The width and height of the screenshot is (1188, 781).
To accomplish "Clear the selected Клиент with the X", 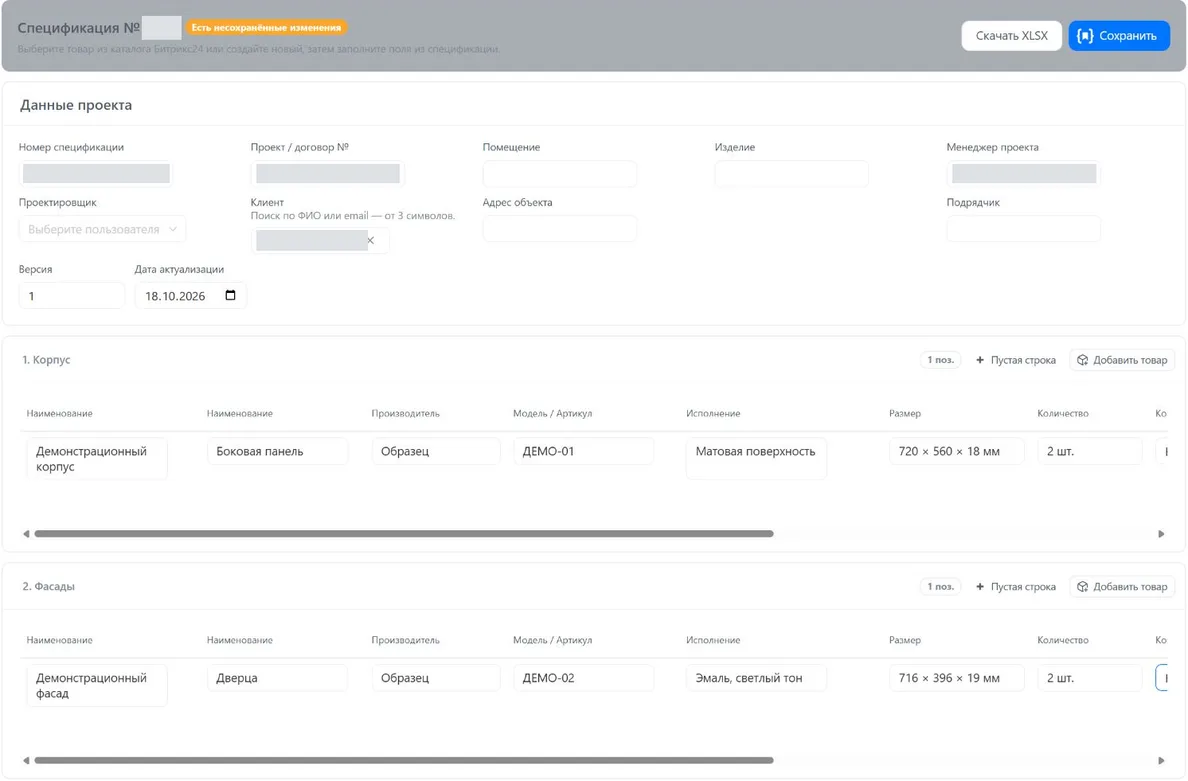I will pyautogui.click(x=370, y=240).
